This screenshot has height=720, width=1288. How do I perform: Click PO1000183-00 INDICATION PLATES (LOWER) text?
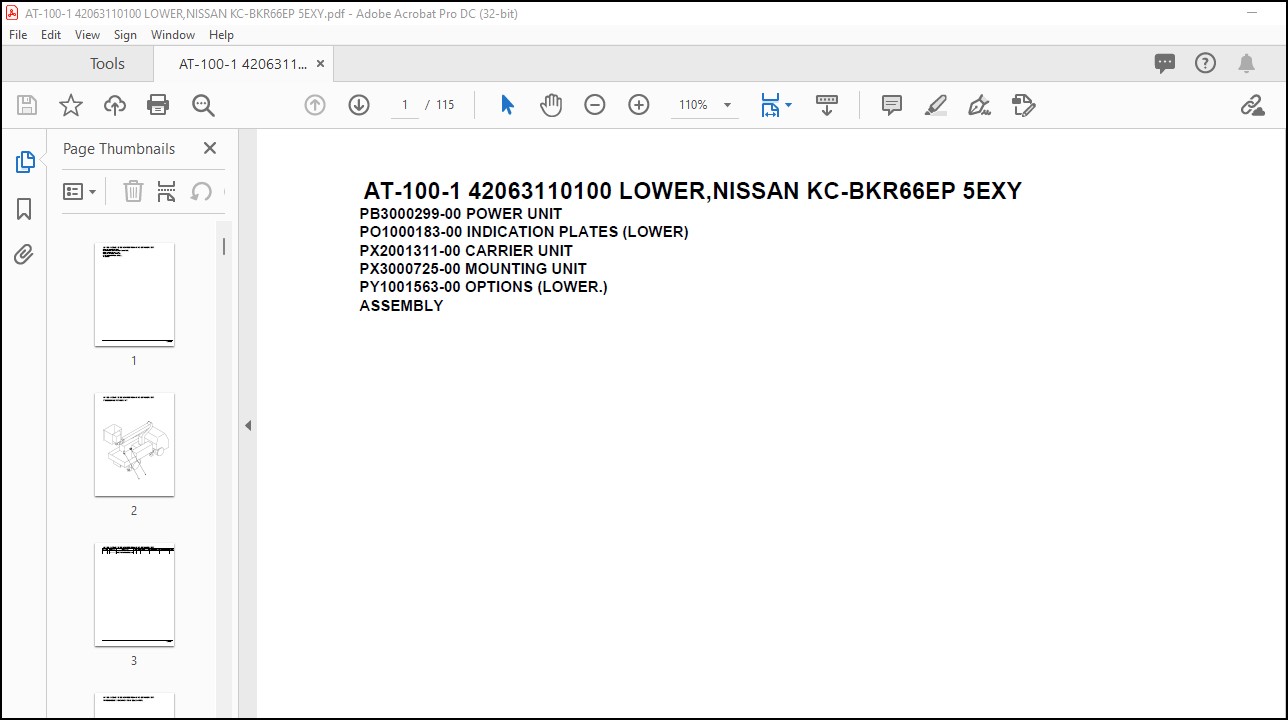point(524,232)
